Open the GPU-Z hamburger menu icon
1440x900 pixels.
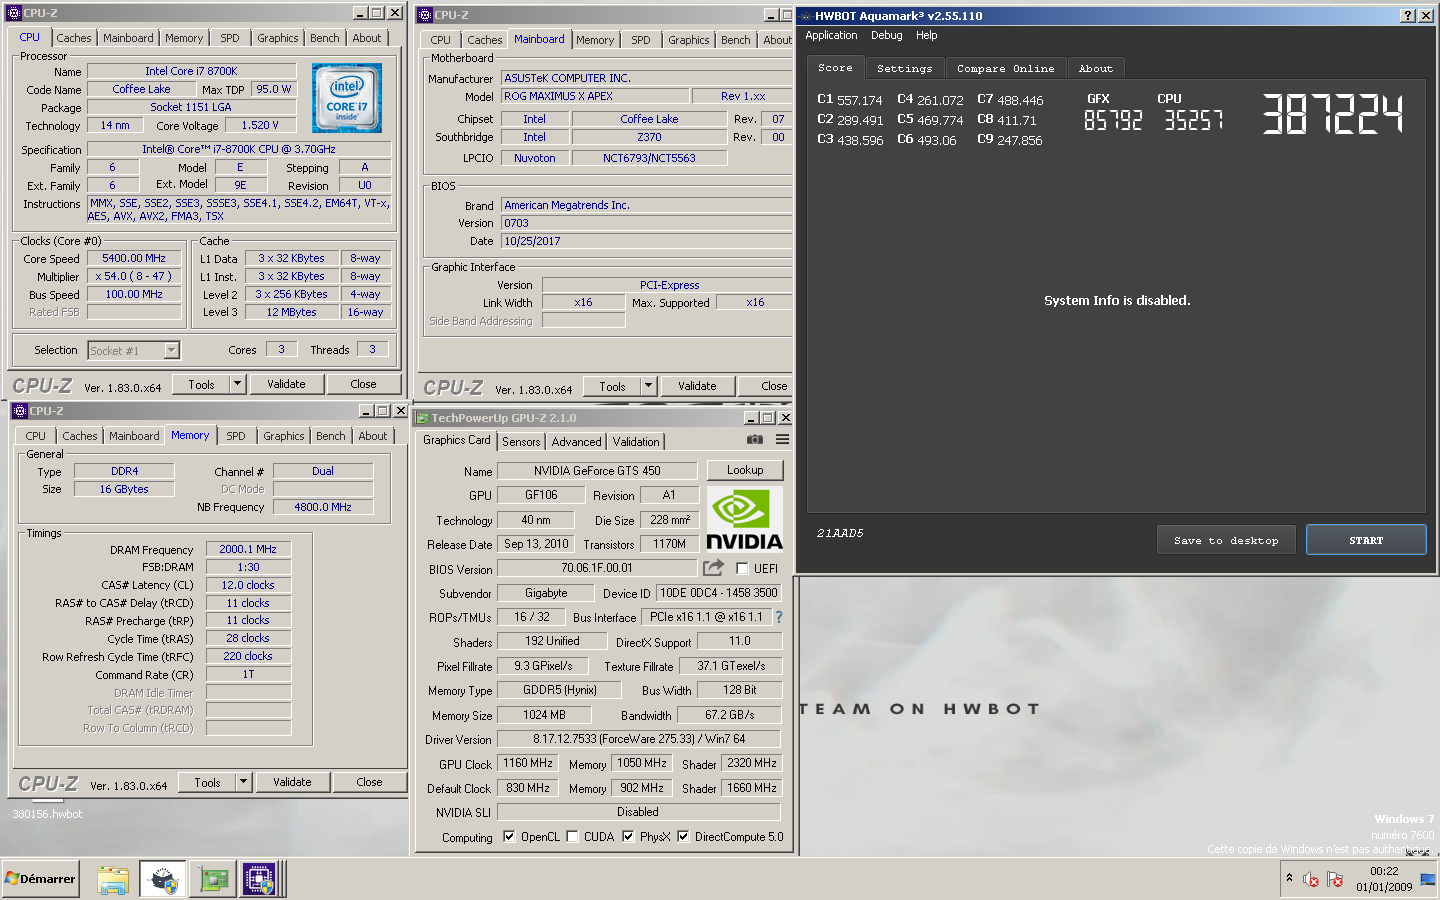click(x=782, y=440)
